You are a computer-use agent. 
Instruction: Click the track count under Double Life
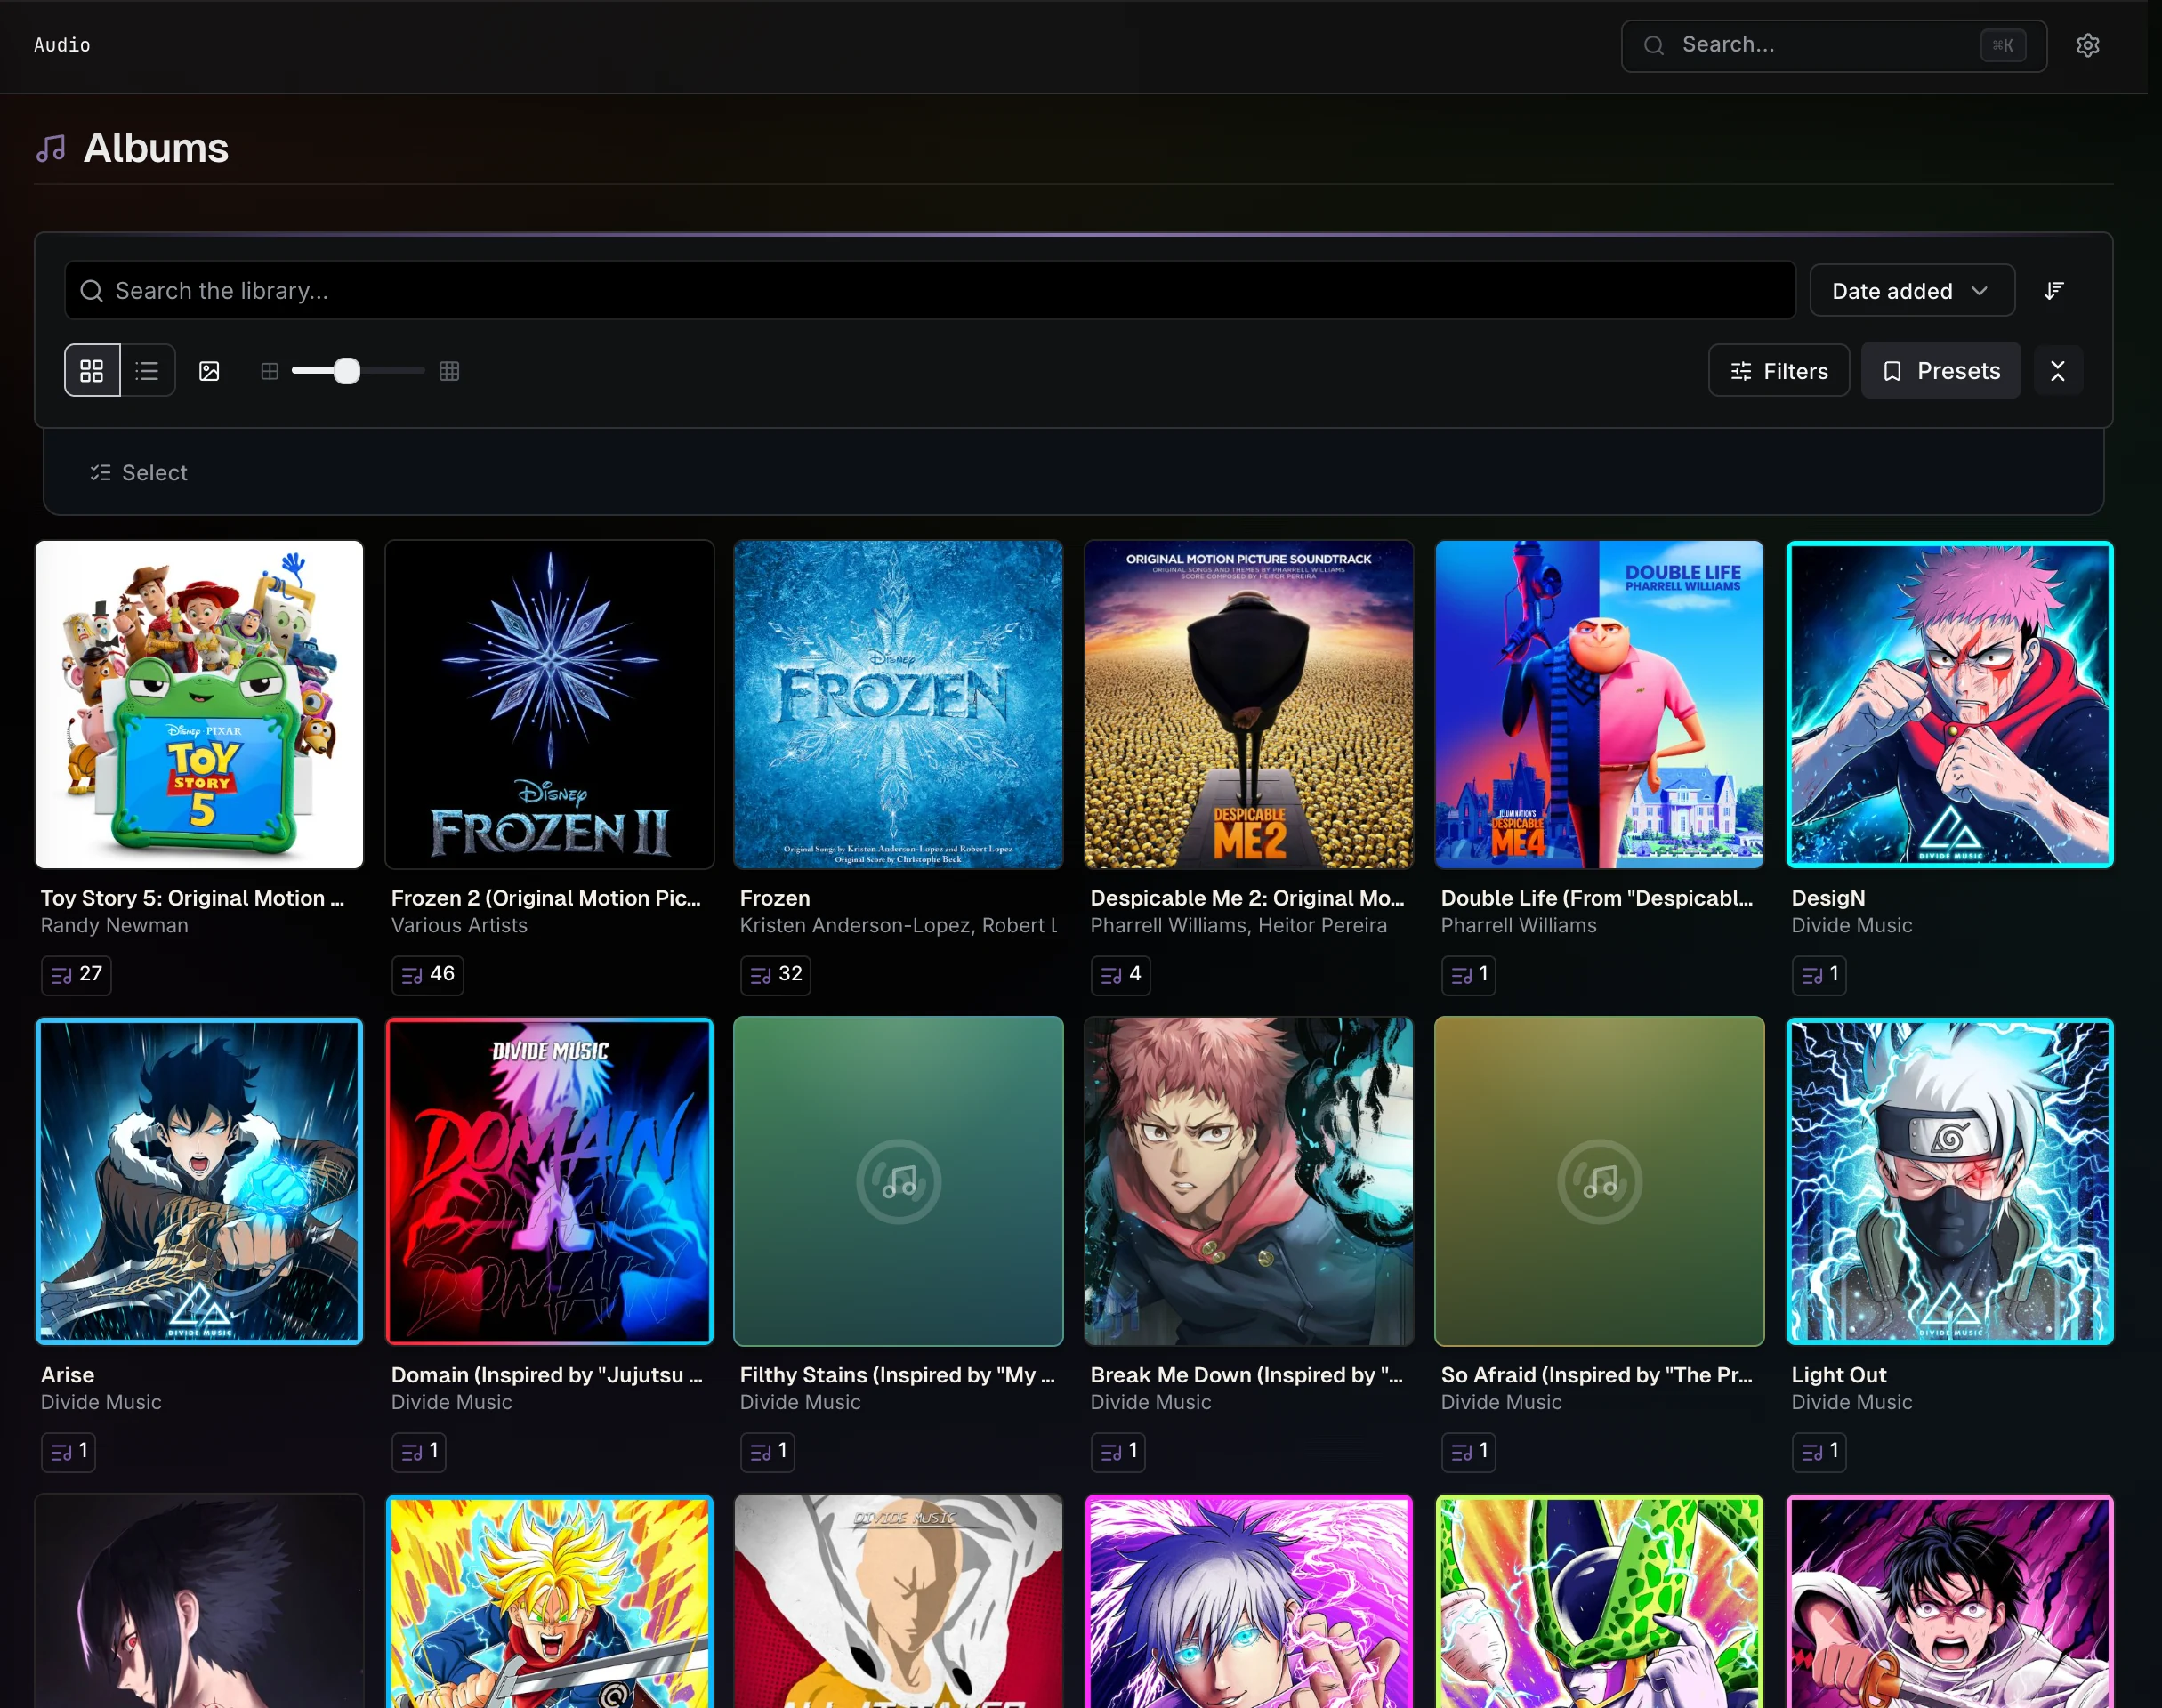(x=1468, y=974)
